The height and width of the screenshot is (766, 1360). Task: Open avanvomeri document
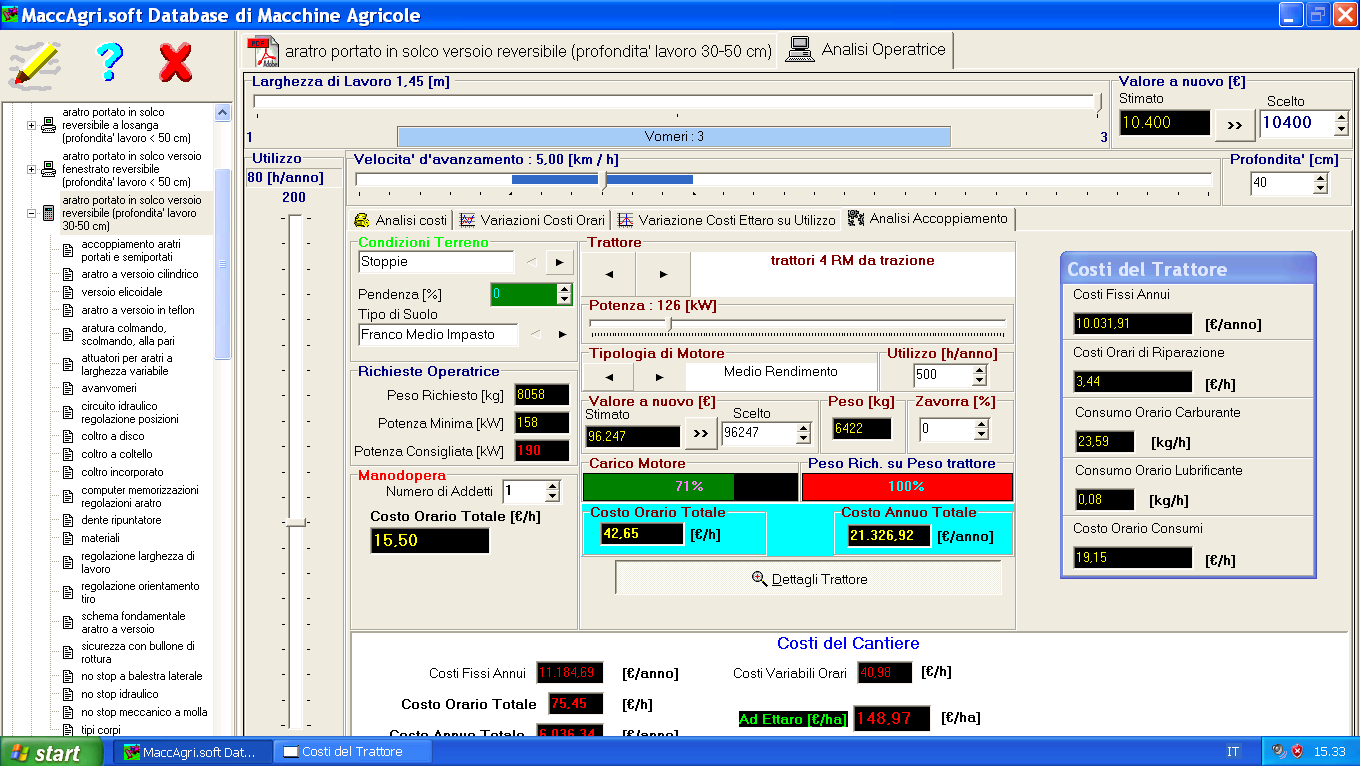[x=108, y=388]
